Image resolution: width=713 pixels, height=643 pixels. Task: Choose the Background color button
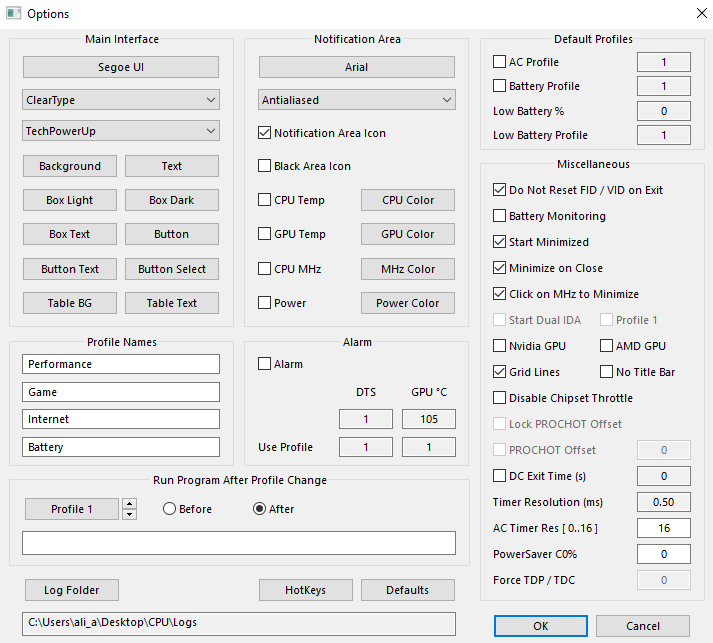[70, 166]
